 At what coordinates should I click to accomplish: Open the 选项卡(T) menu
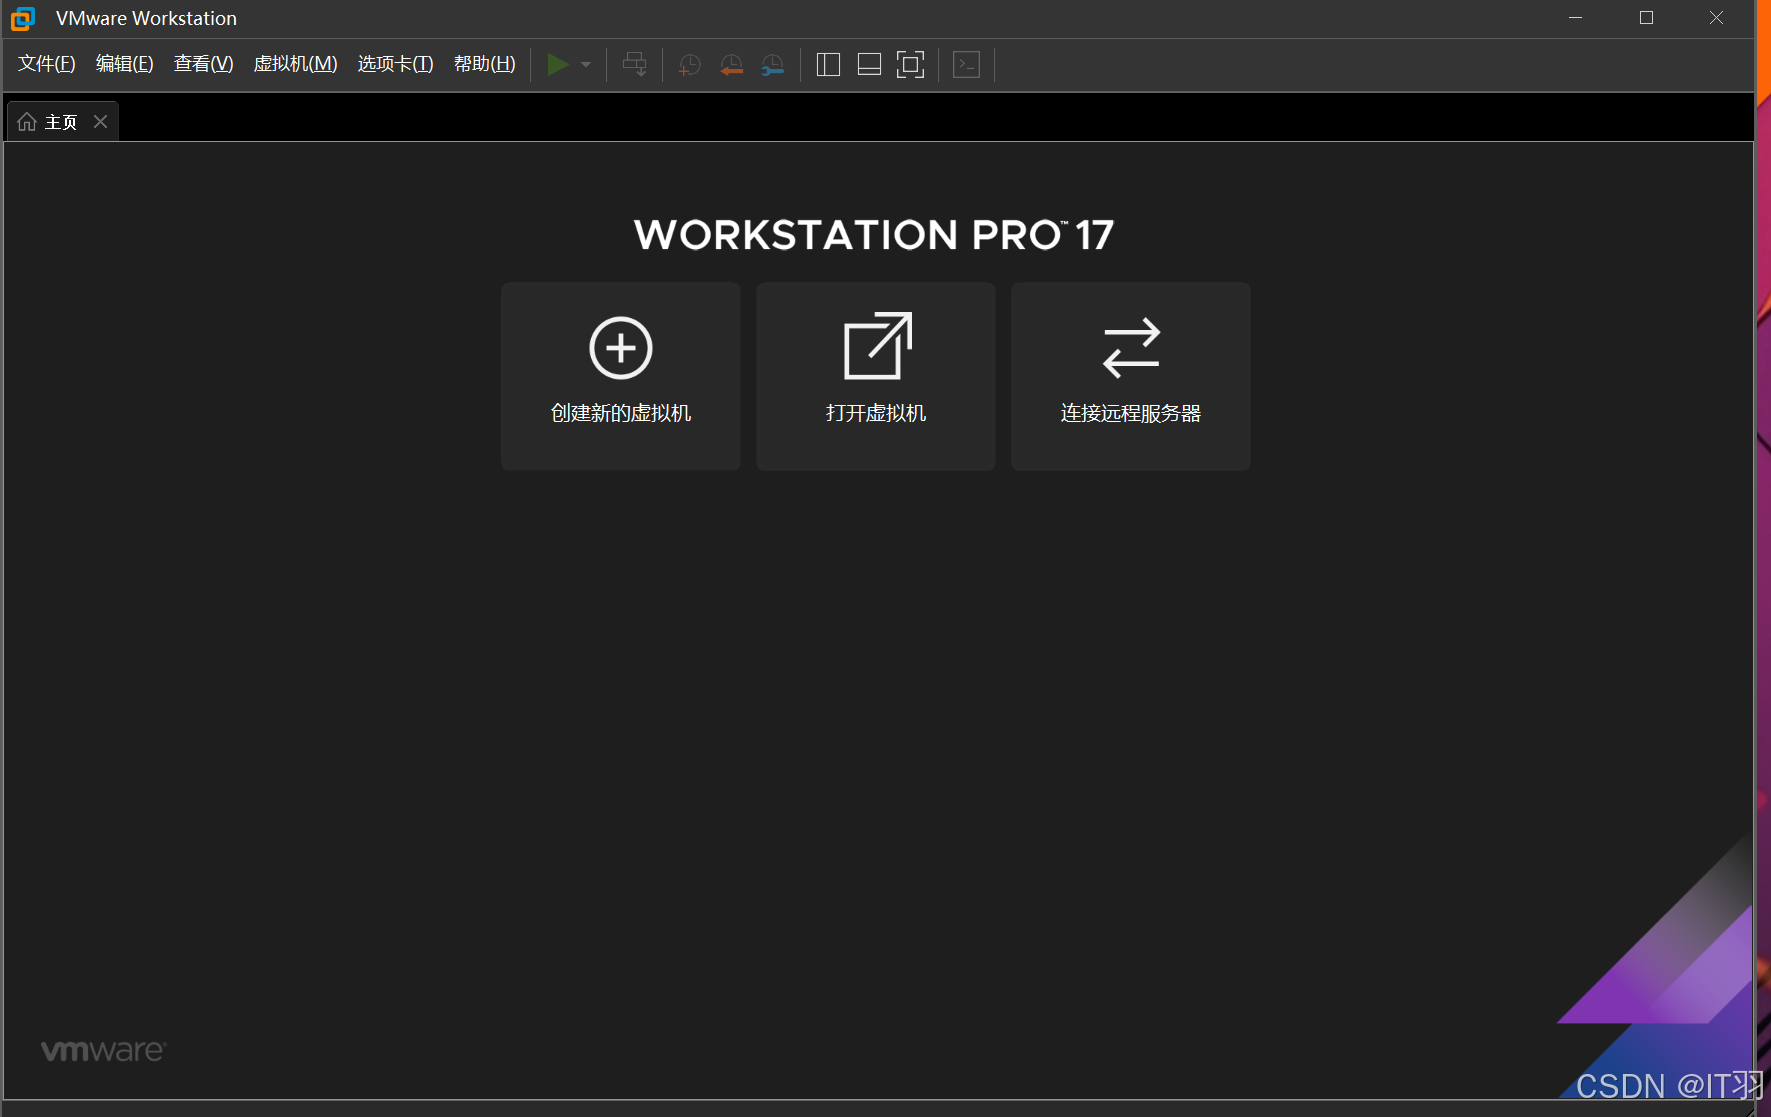click(396, 64)
